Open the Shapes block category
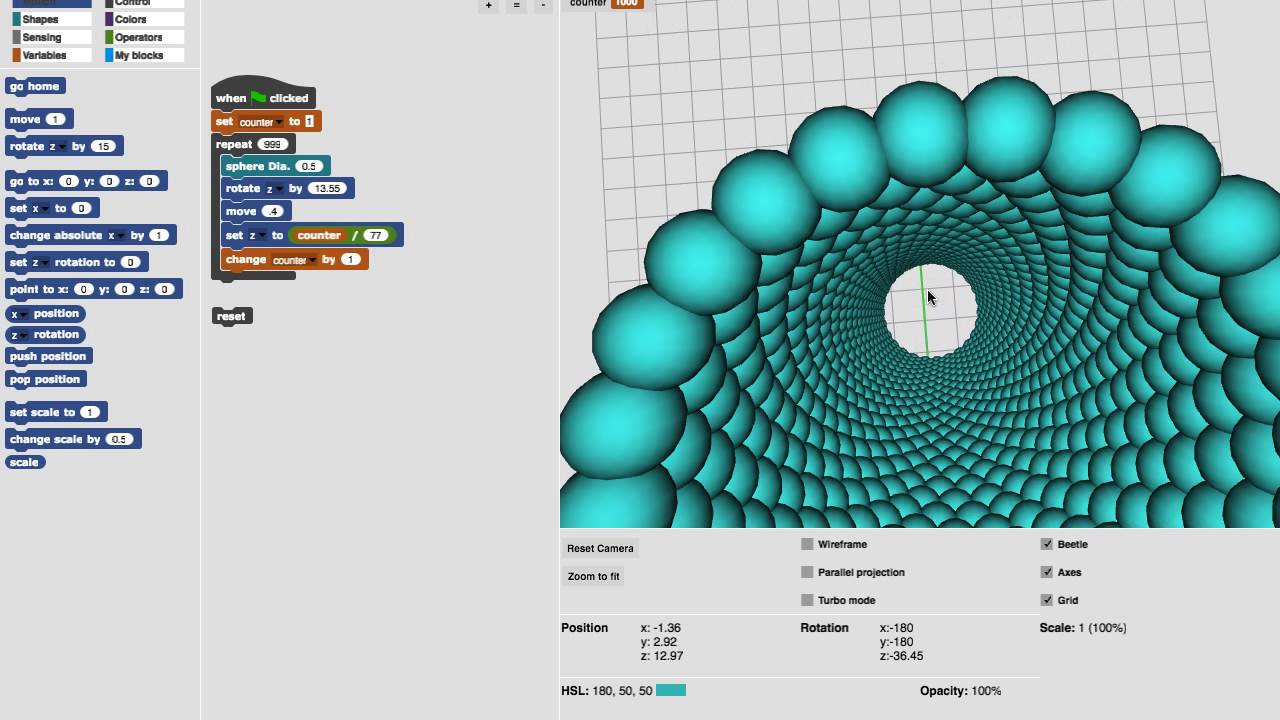This screenshot has height=720, width=1280. [40, 19]
